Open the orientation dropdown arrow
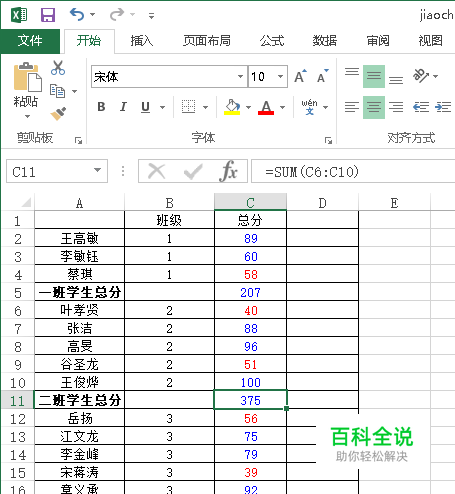 tap(435, 77)
